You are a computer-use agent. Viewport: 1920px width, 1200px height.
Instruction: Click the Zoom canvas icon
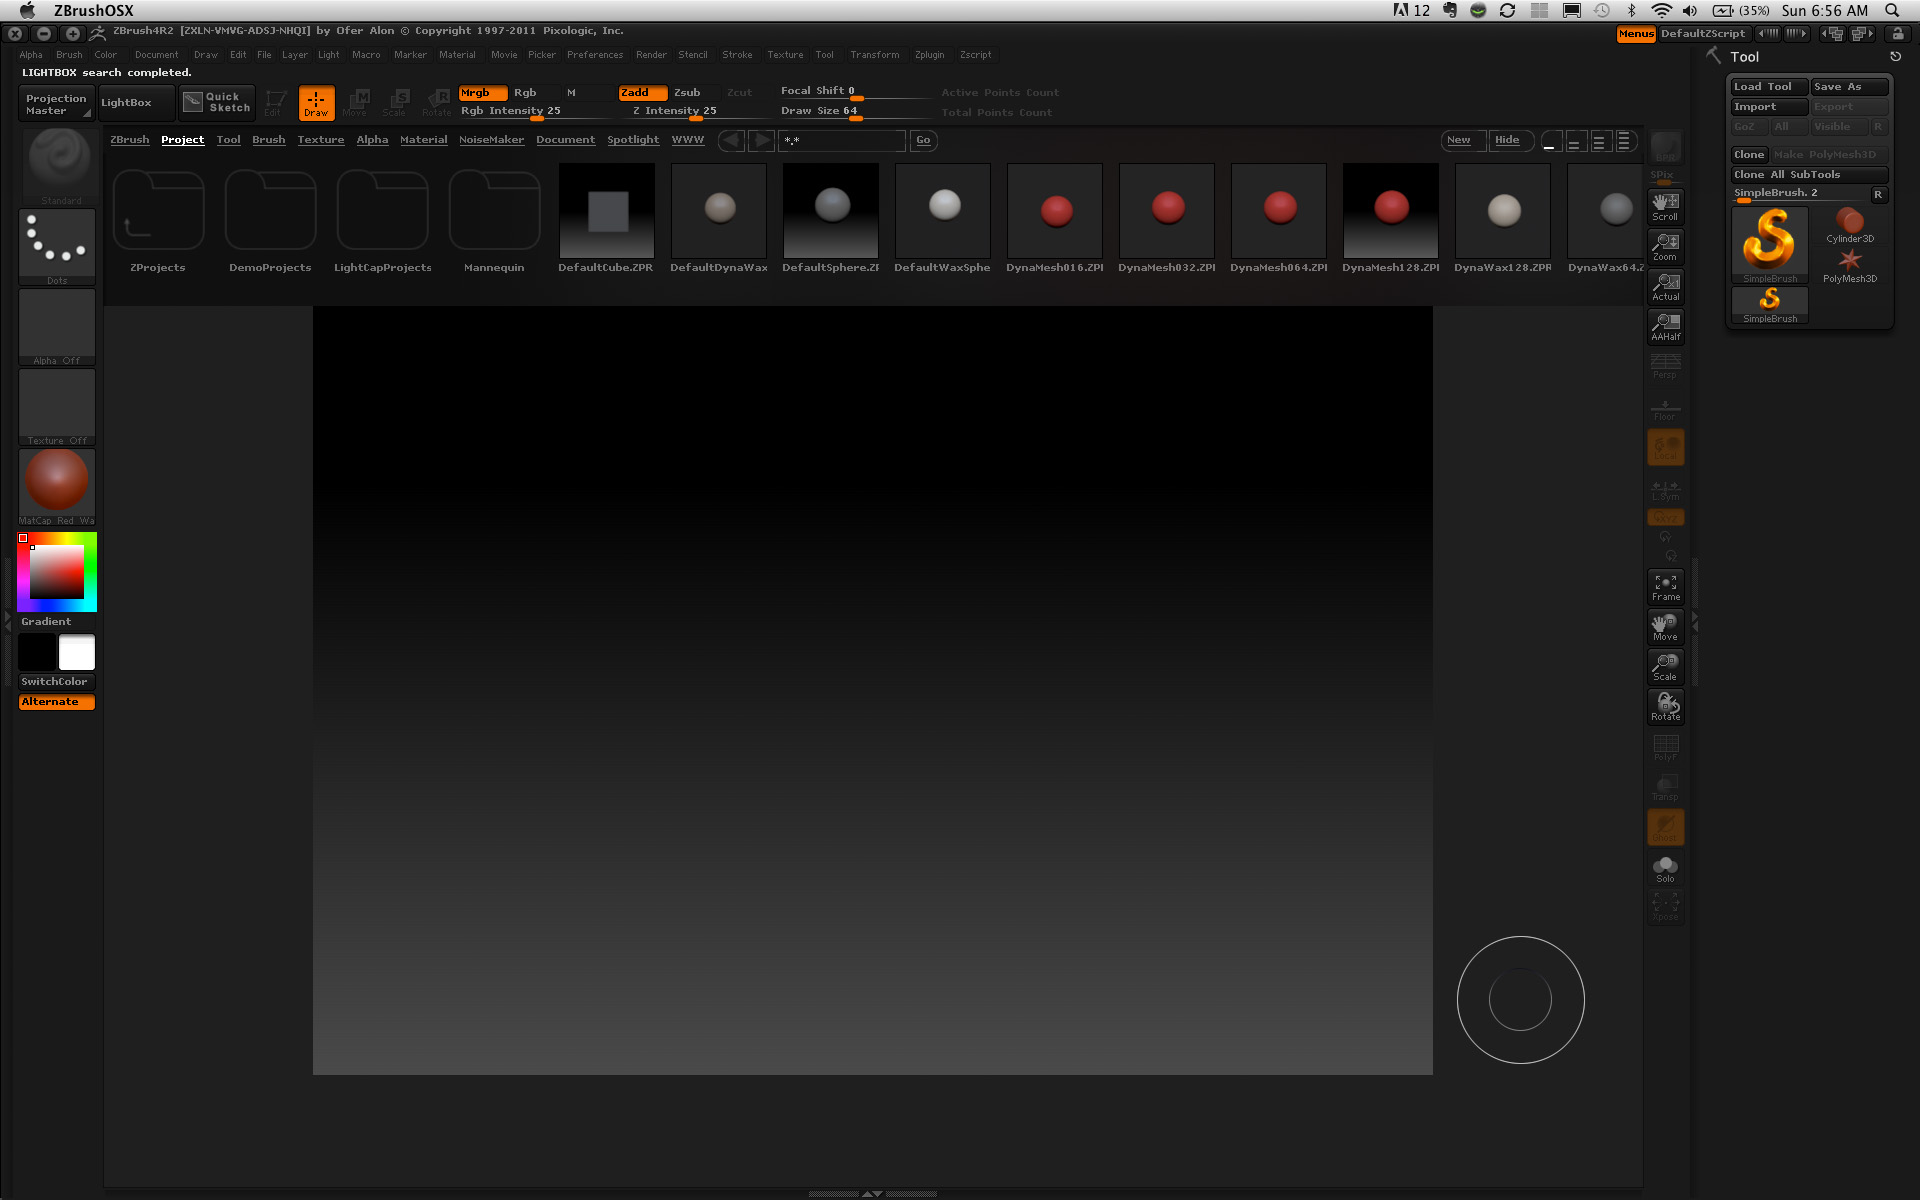(x=1665, y=246)
